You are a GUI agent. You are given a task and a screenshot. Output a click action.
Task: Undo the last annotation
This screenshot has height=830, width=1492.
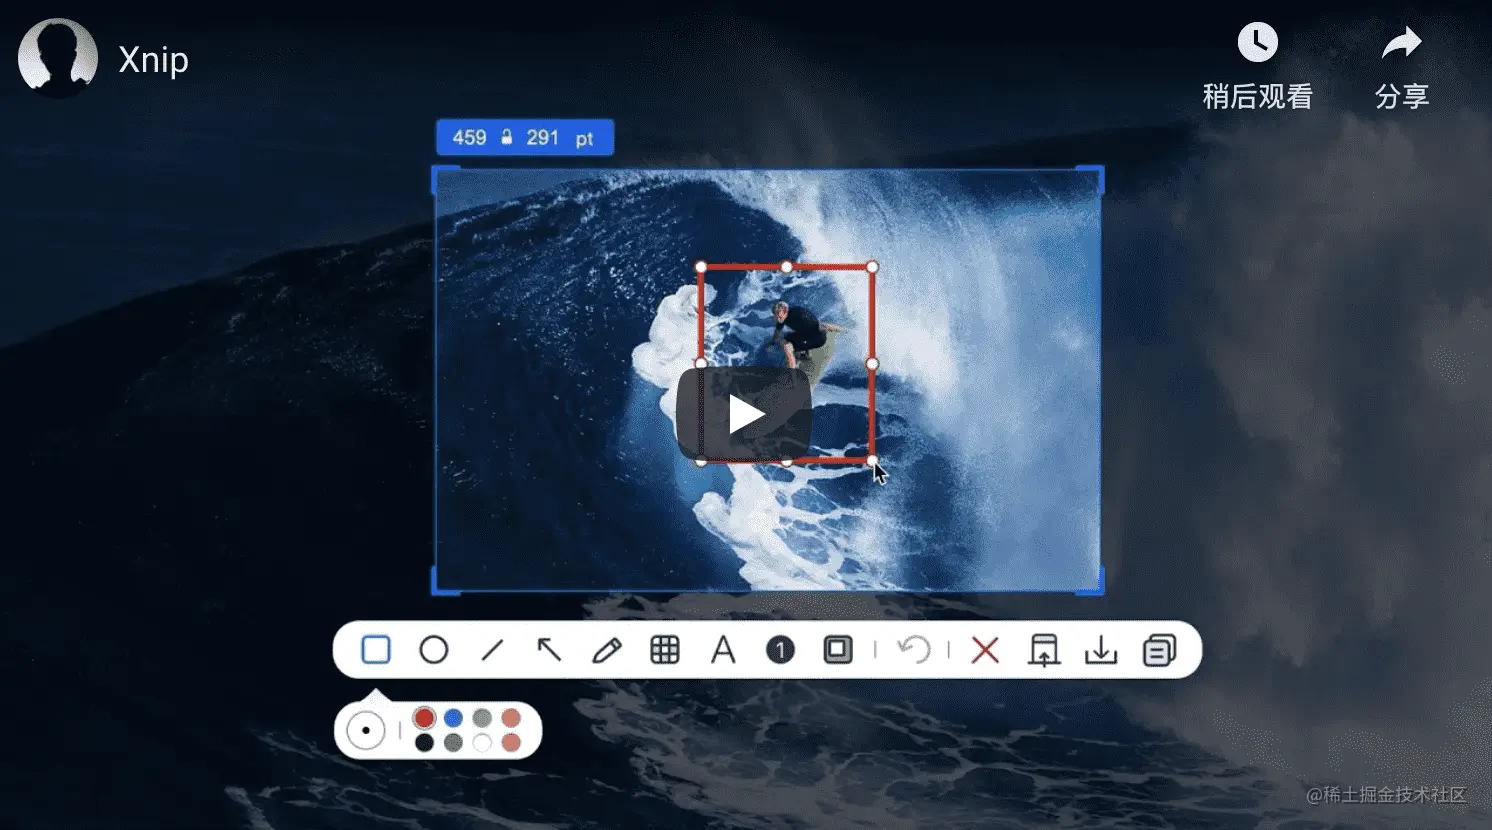(x=913, y=650)
